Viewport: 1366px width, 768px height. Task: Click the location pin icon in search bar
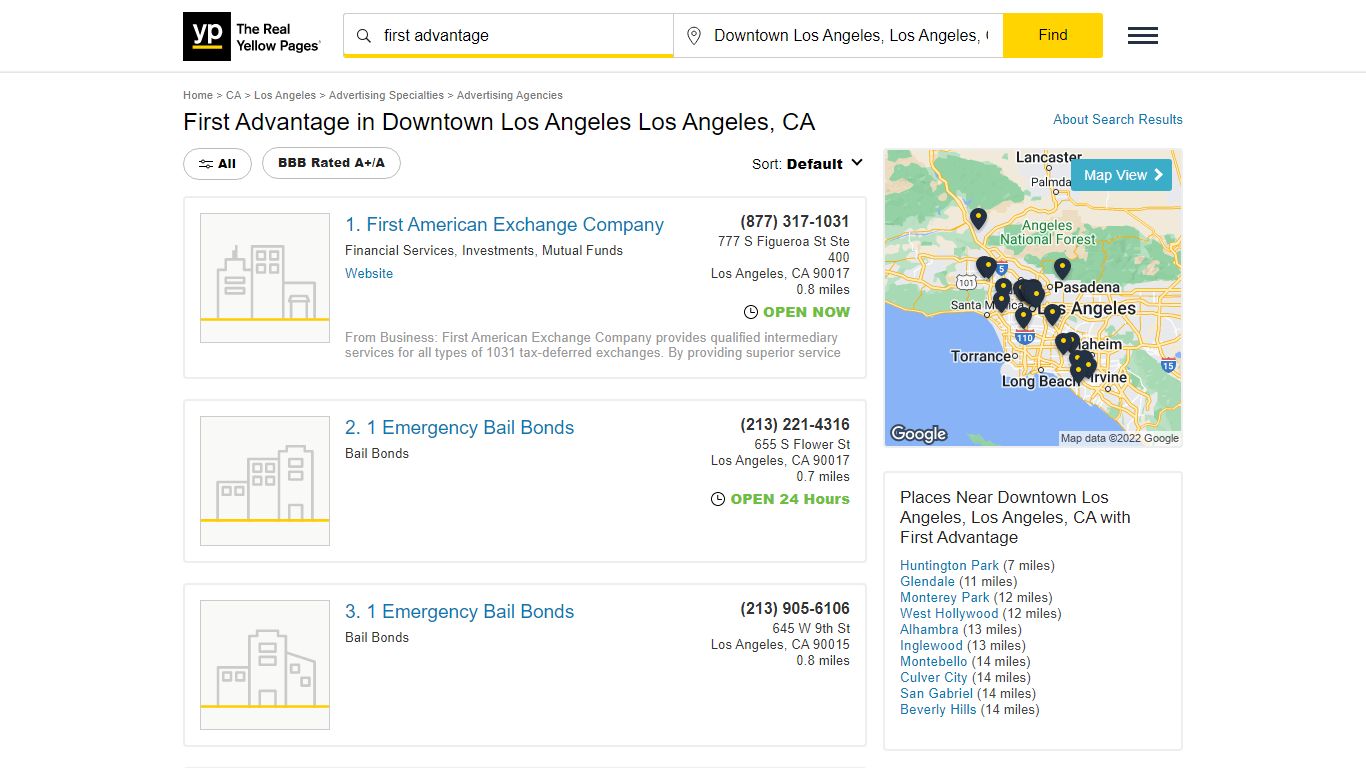click(x=693, y=36)
